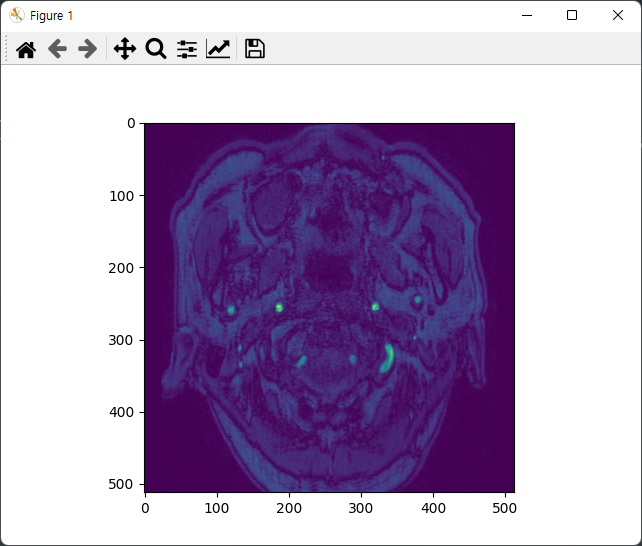Image resolution: width=642 pixels, height=546 pixels.
Task: Click the x-axis tick label 400
Action: [433, 508]
